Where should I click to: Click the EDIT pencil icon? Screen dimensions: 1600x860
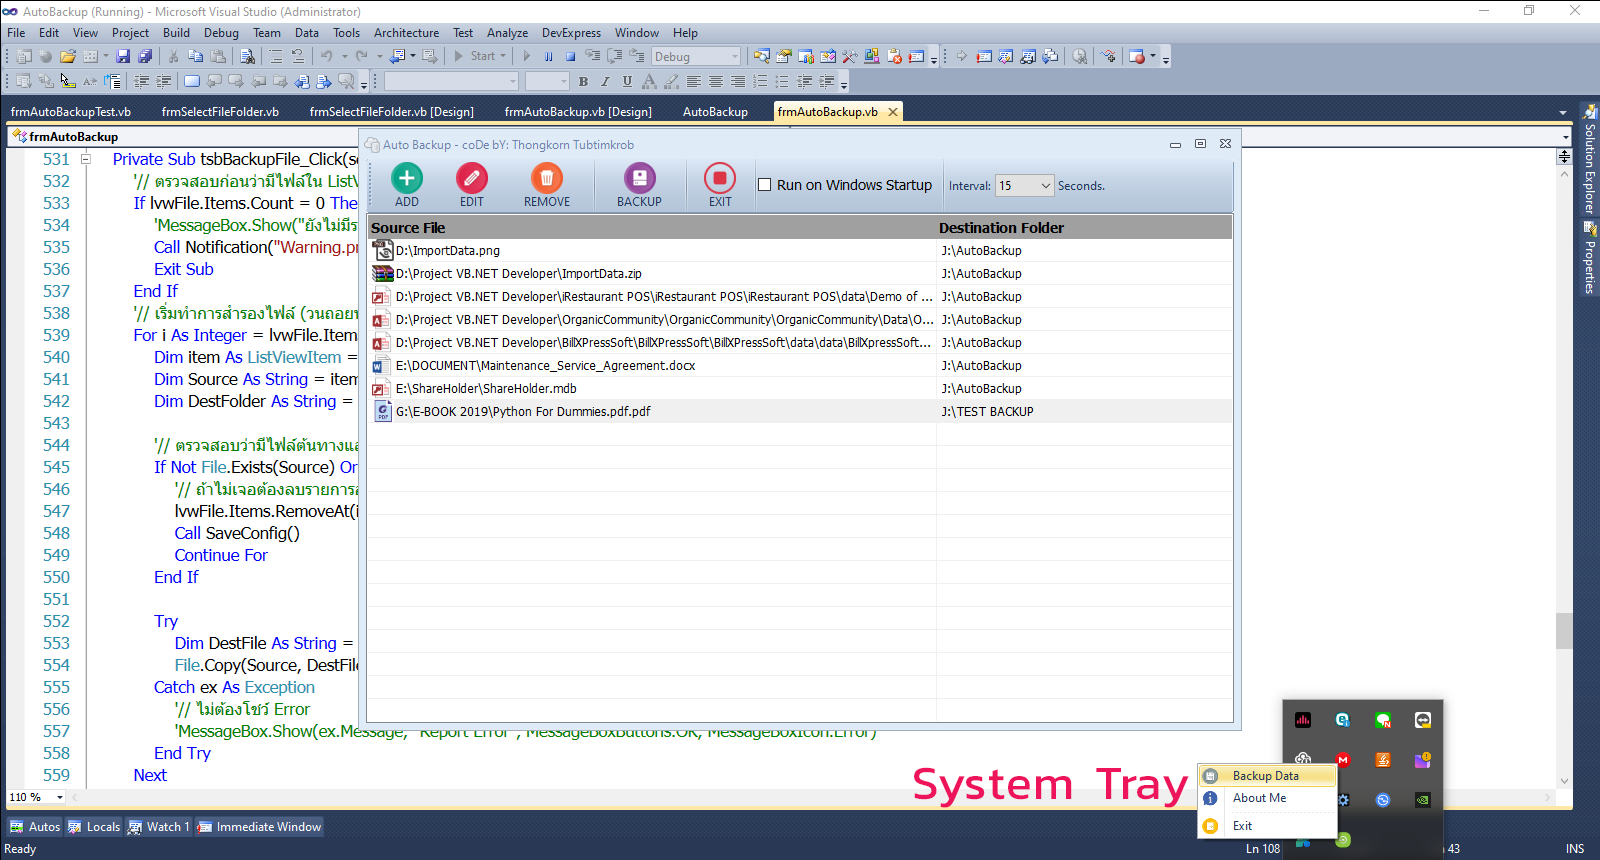[x=471, y=179]
